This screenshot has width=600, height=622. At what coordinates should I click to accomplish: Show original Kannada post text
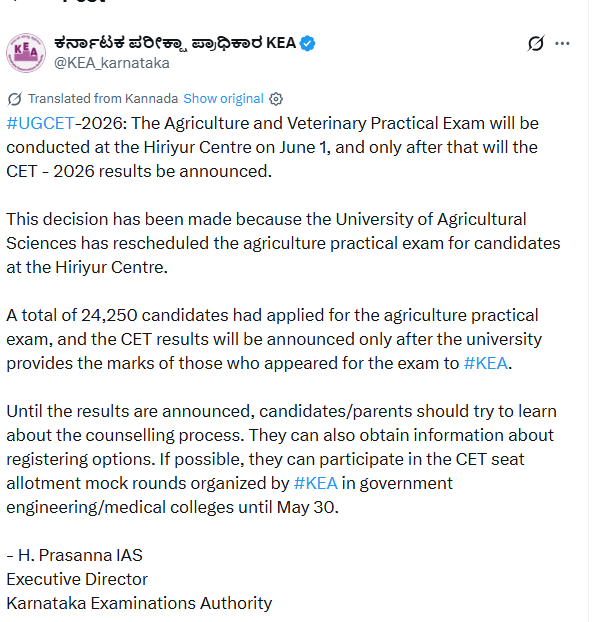click(223, 98)
